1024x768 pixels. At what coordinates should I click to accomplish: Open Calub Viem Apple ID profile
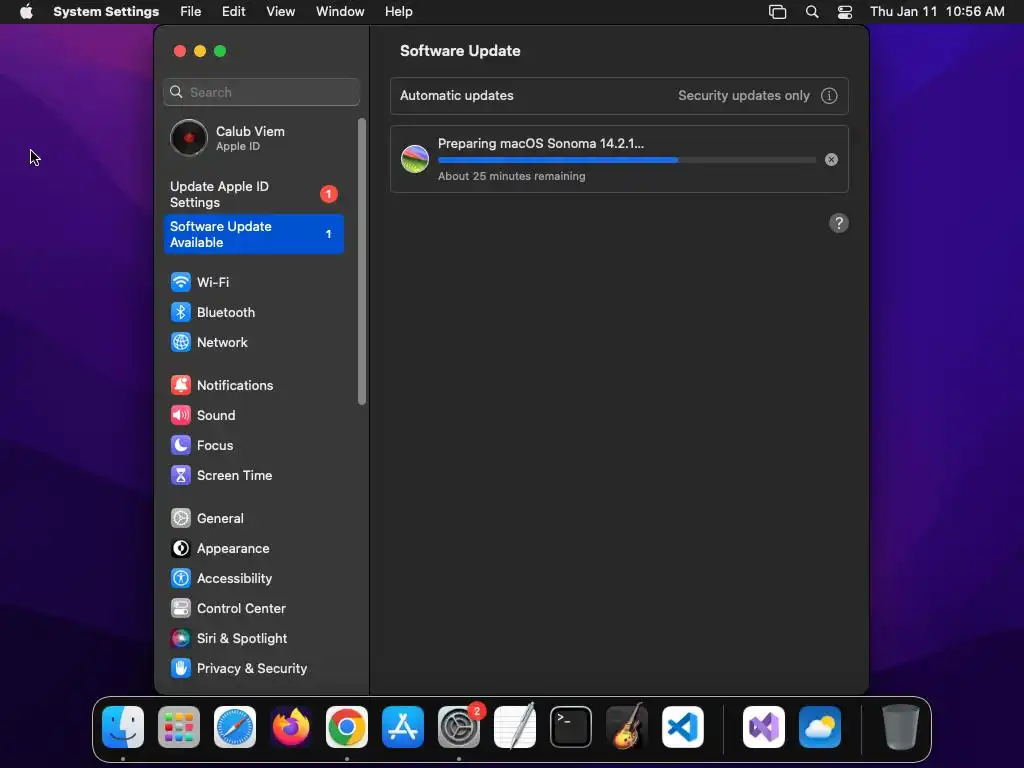point(253,138)
